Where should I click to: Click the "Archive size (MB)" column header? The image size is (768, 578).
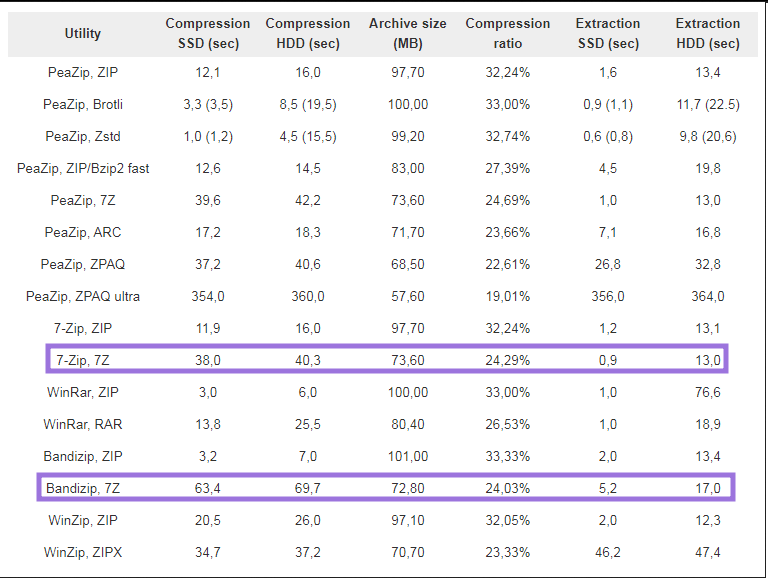tap(408, 33)
